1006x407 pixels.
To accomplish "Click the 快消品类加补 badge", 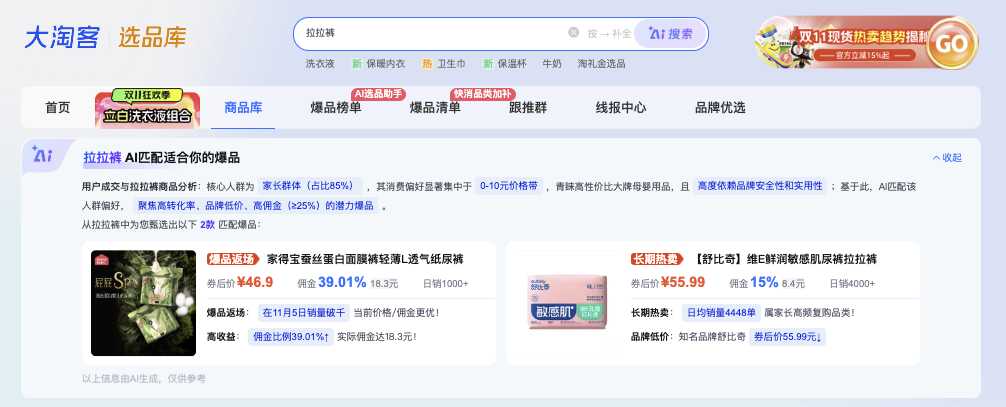I will pyautogui.click(x=483, y=94).
